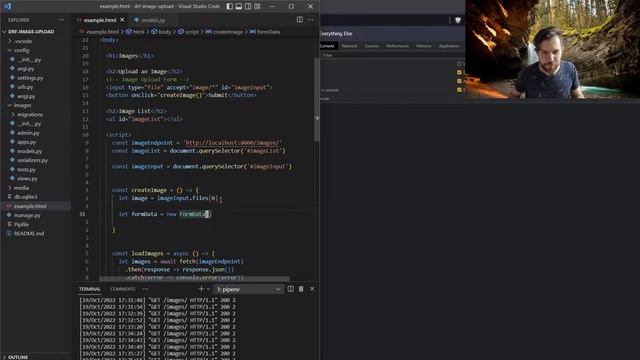The width and height of the screenshot is (640, 360).
Task: Expand the media folder
Action: point(10,188)
